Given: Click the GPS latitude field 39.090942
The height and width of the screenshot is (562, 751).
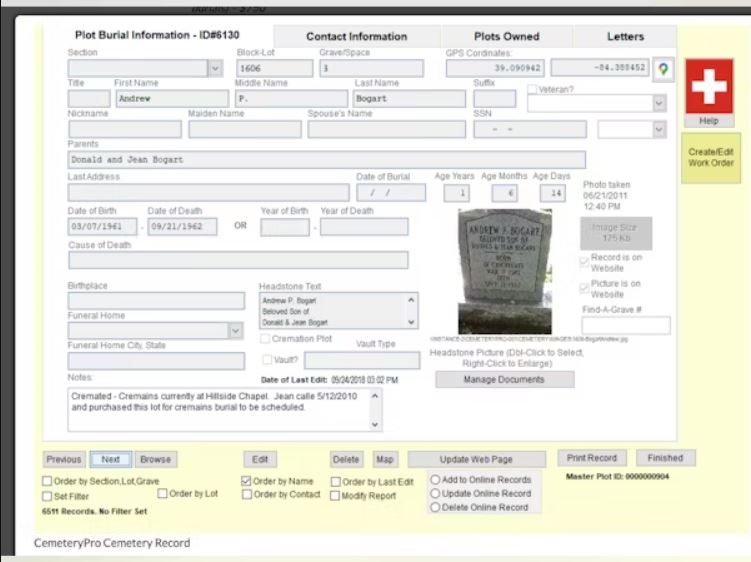Looking at the screenshot, I should point(495,68).
